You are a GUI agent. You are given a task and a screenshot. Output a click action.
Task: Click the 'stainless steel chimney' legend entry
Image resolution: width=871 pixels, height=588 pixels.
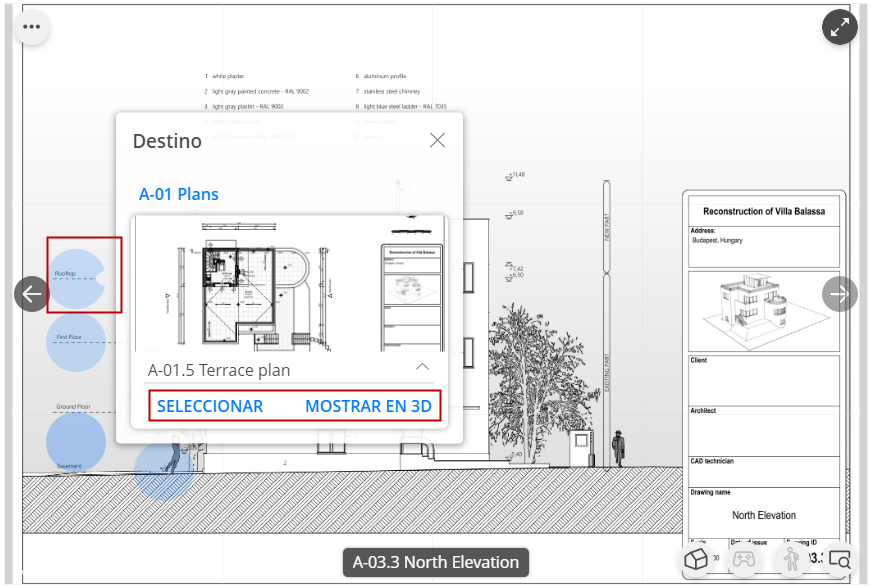[388, 91]
